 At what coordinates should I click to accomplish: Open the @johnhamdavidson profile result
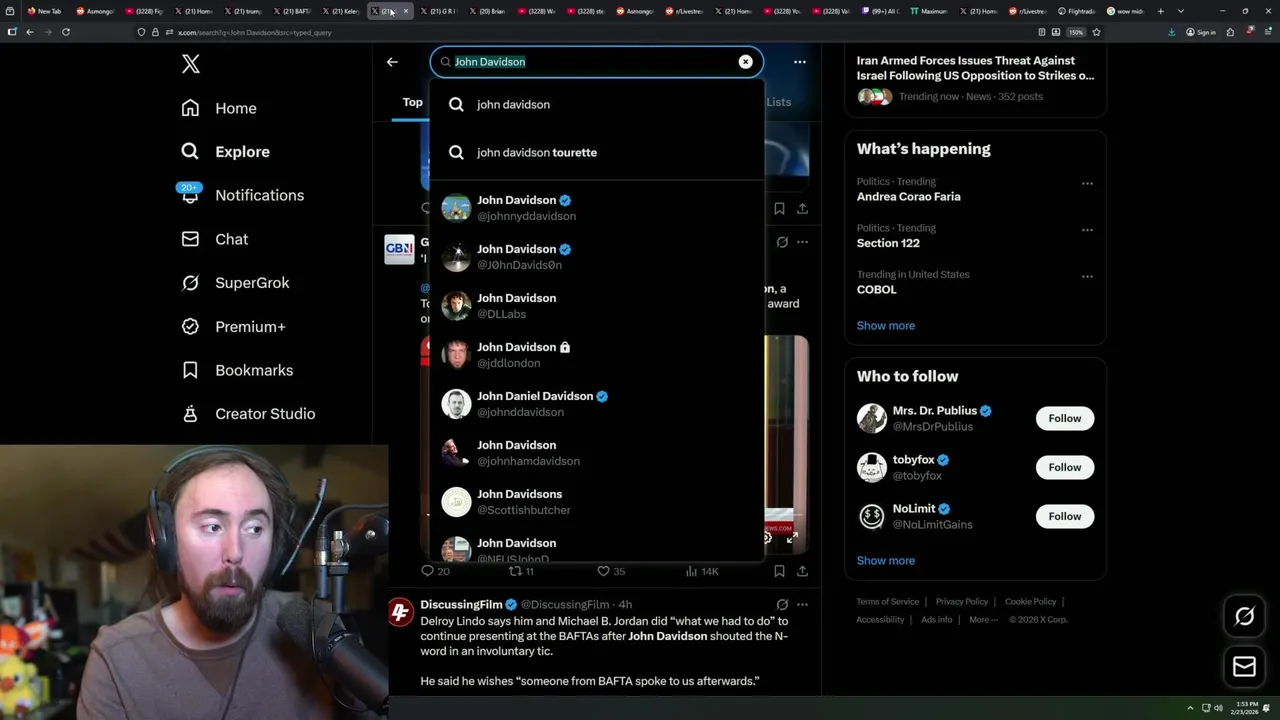pyautogui.click(x=597, y=453)
